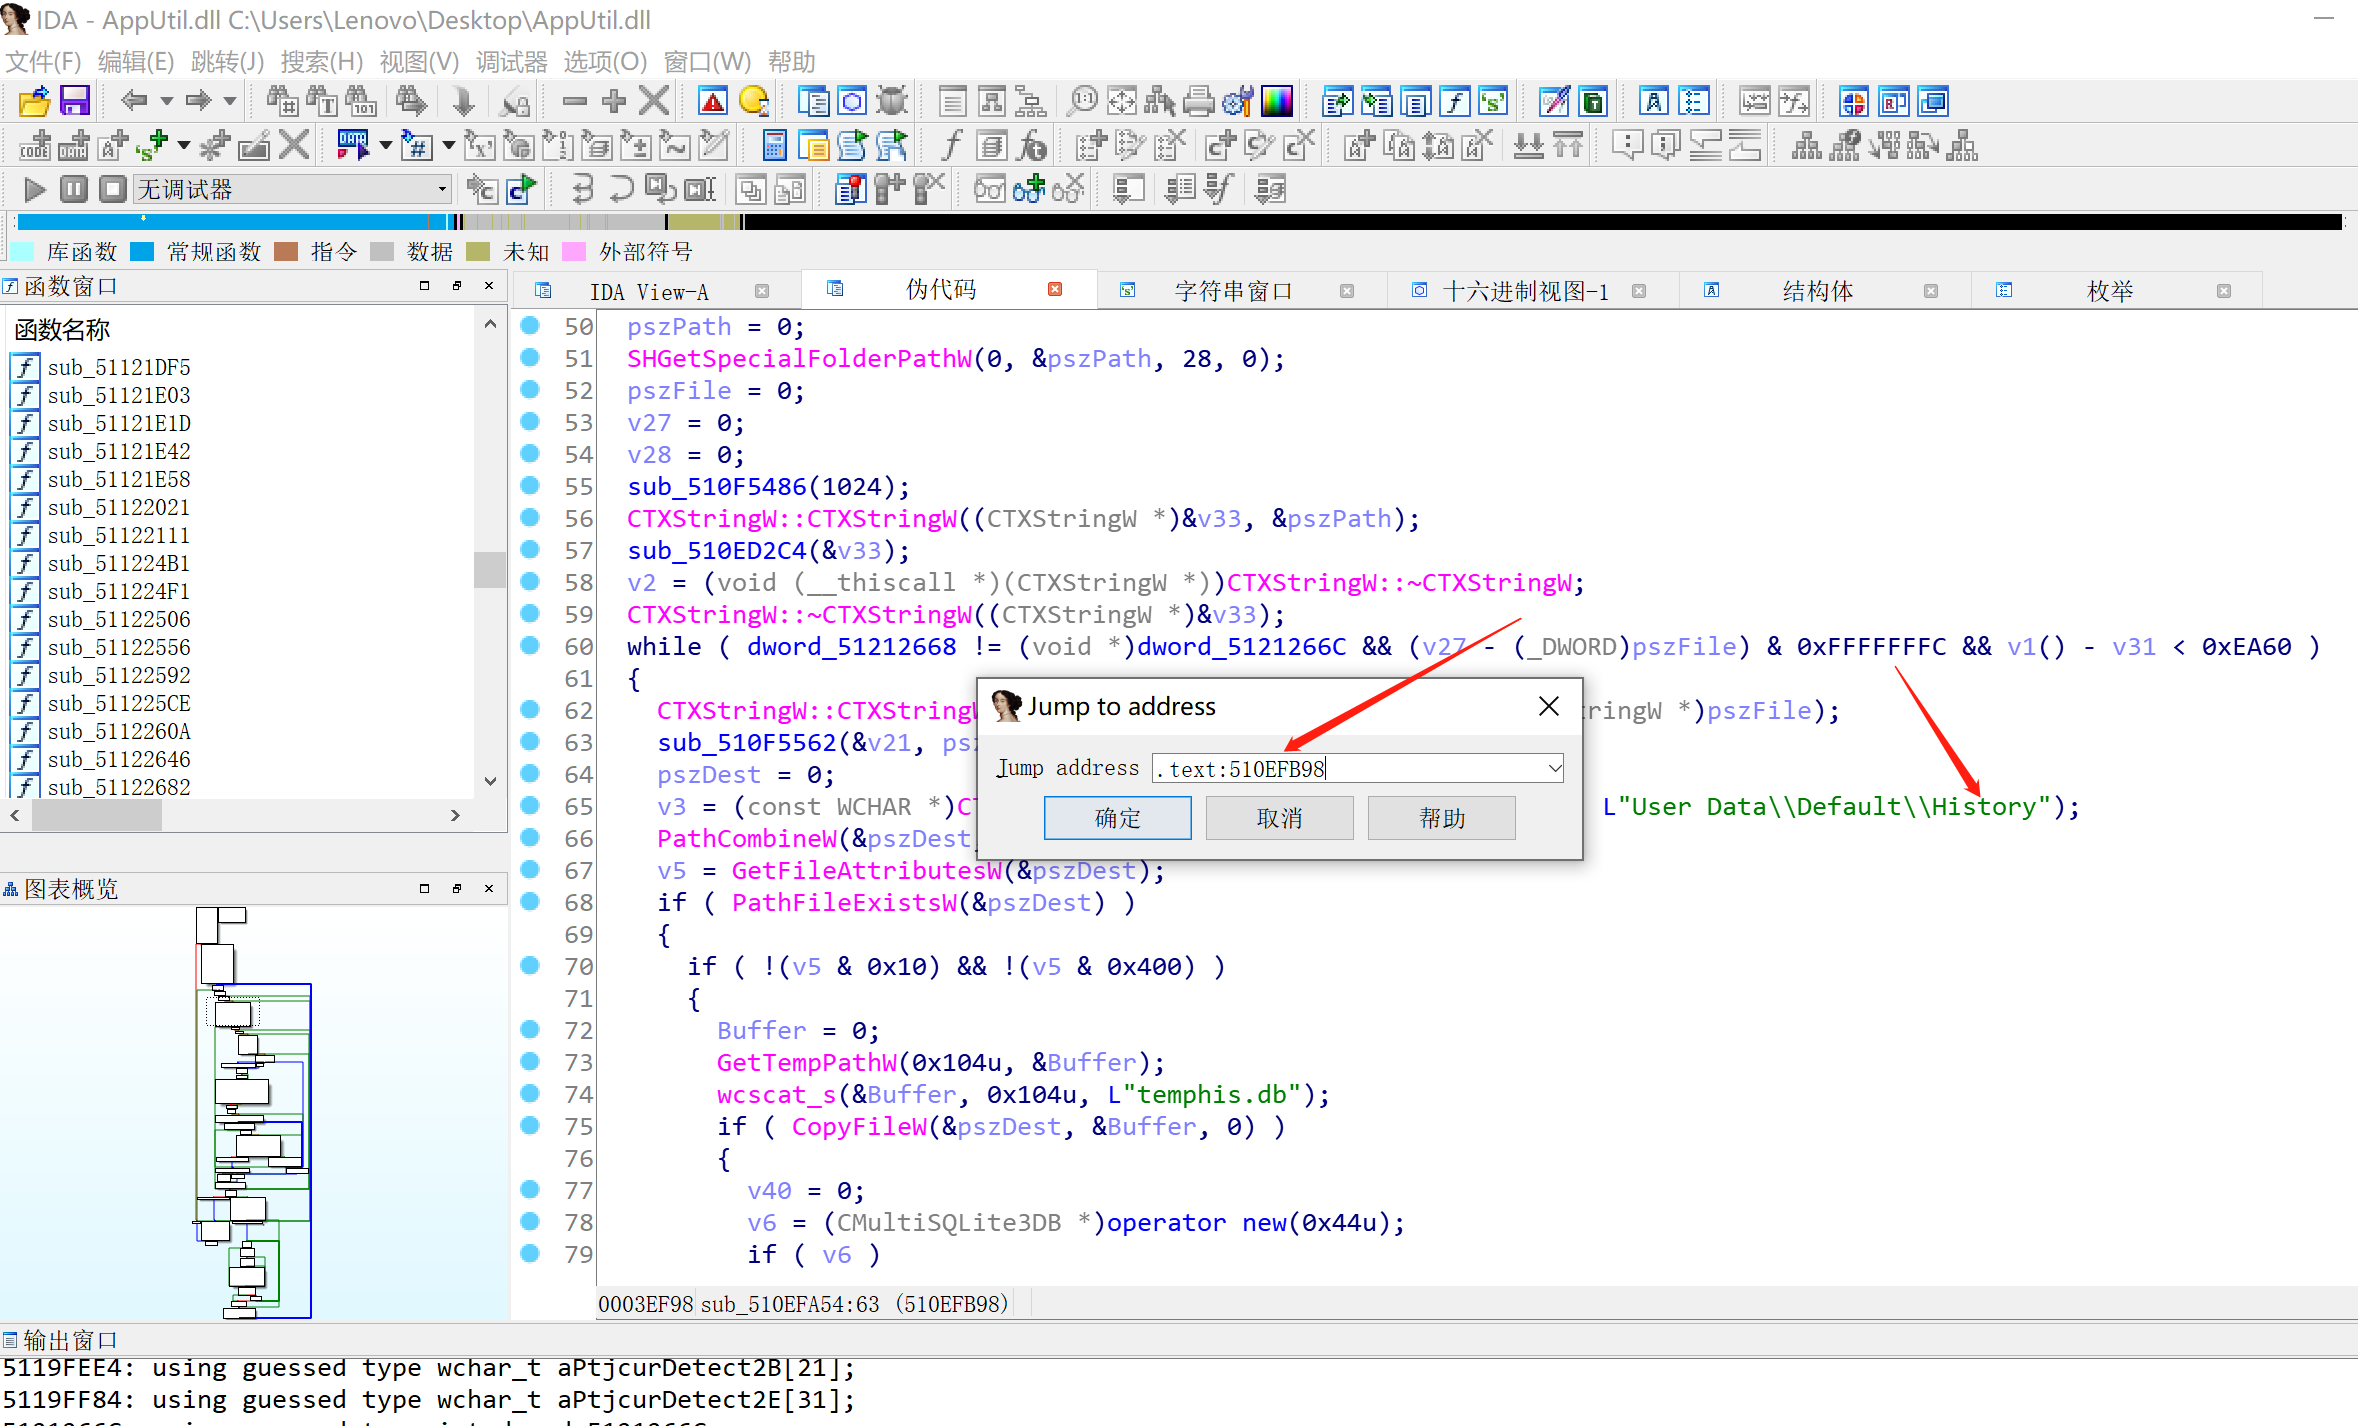Expand dropdown arrow beside the # icon
Viewport: 2358px width, 1426px height.
[x=449, y=146]
